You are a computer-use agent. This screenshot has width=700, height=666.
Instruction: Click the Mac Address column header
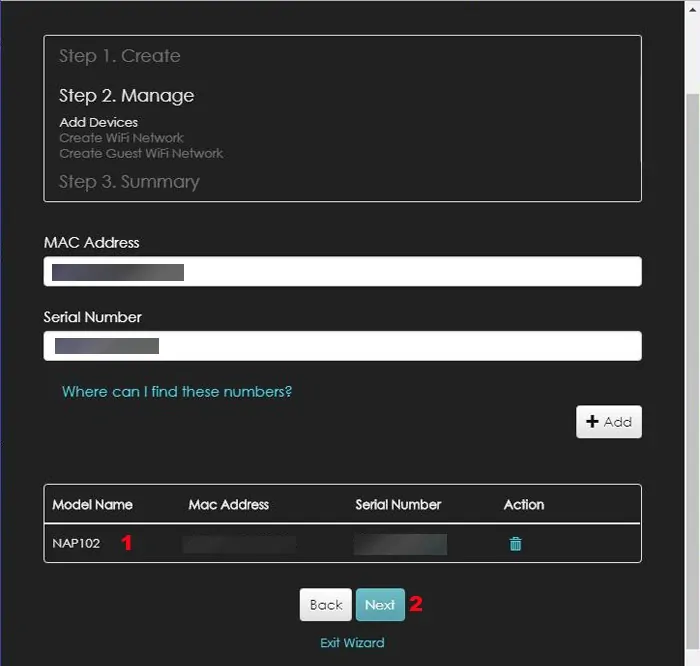[x=228, y=505]
